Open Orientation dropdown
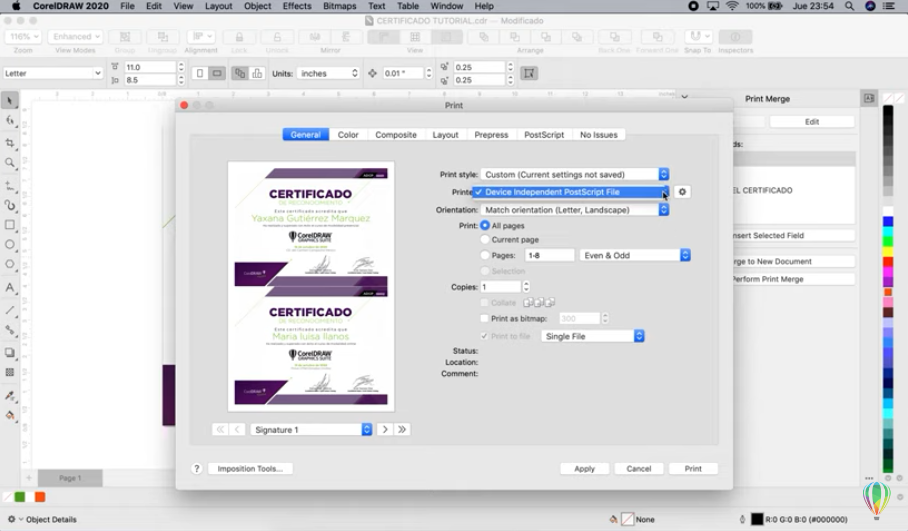908x531 pixels. tap(574, 210)
